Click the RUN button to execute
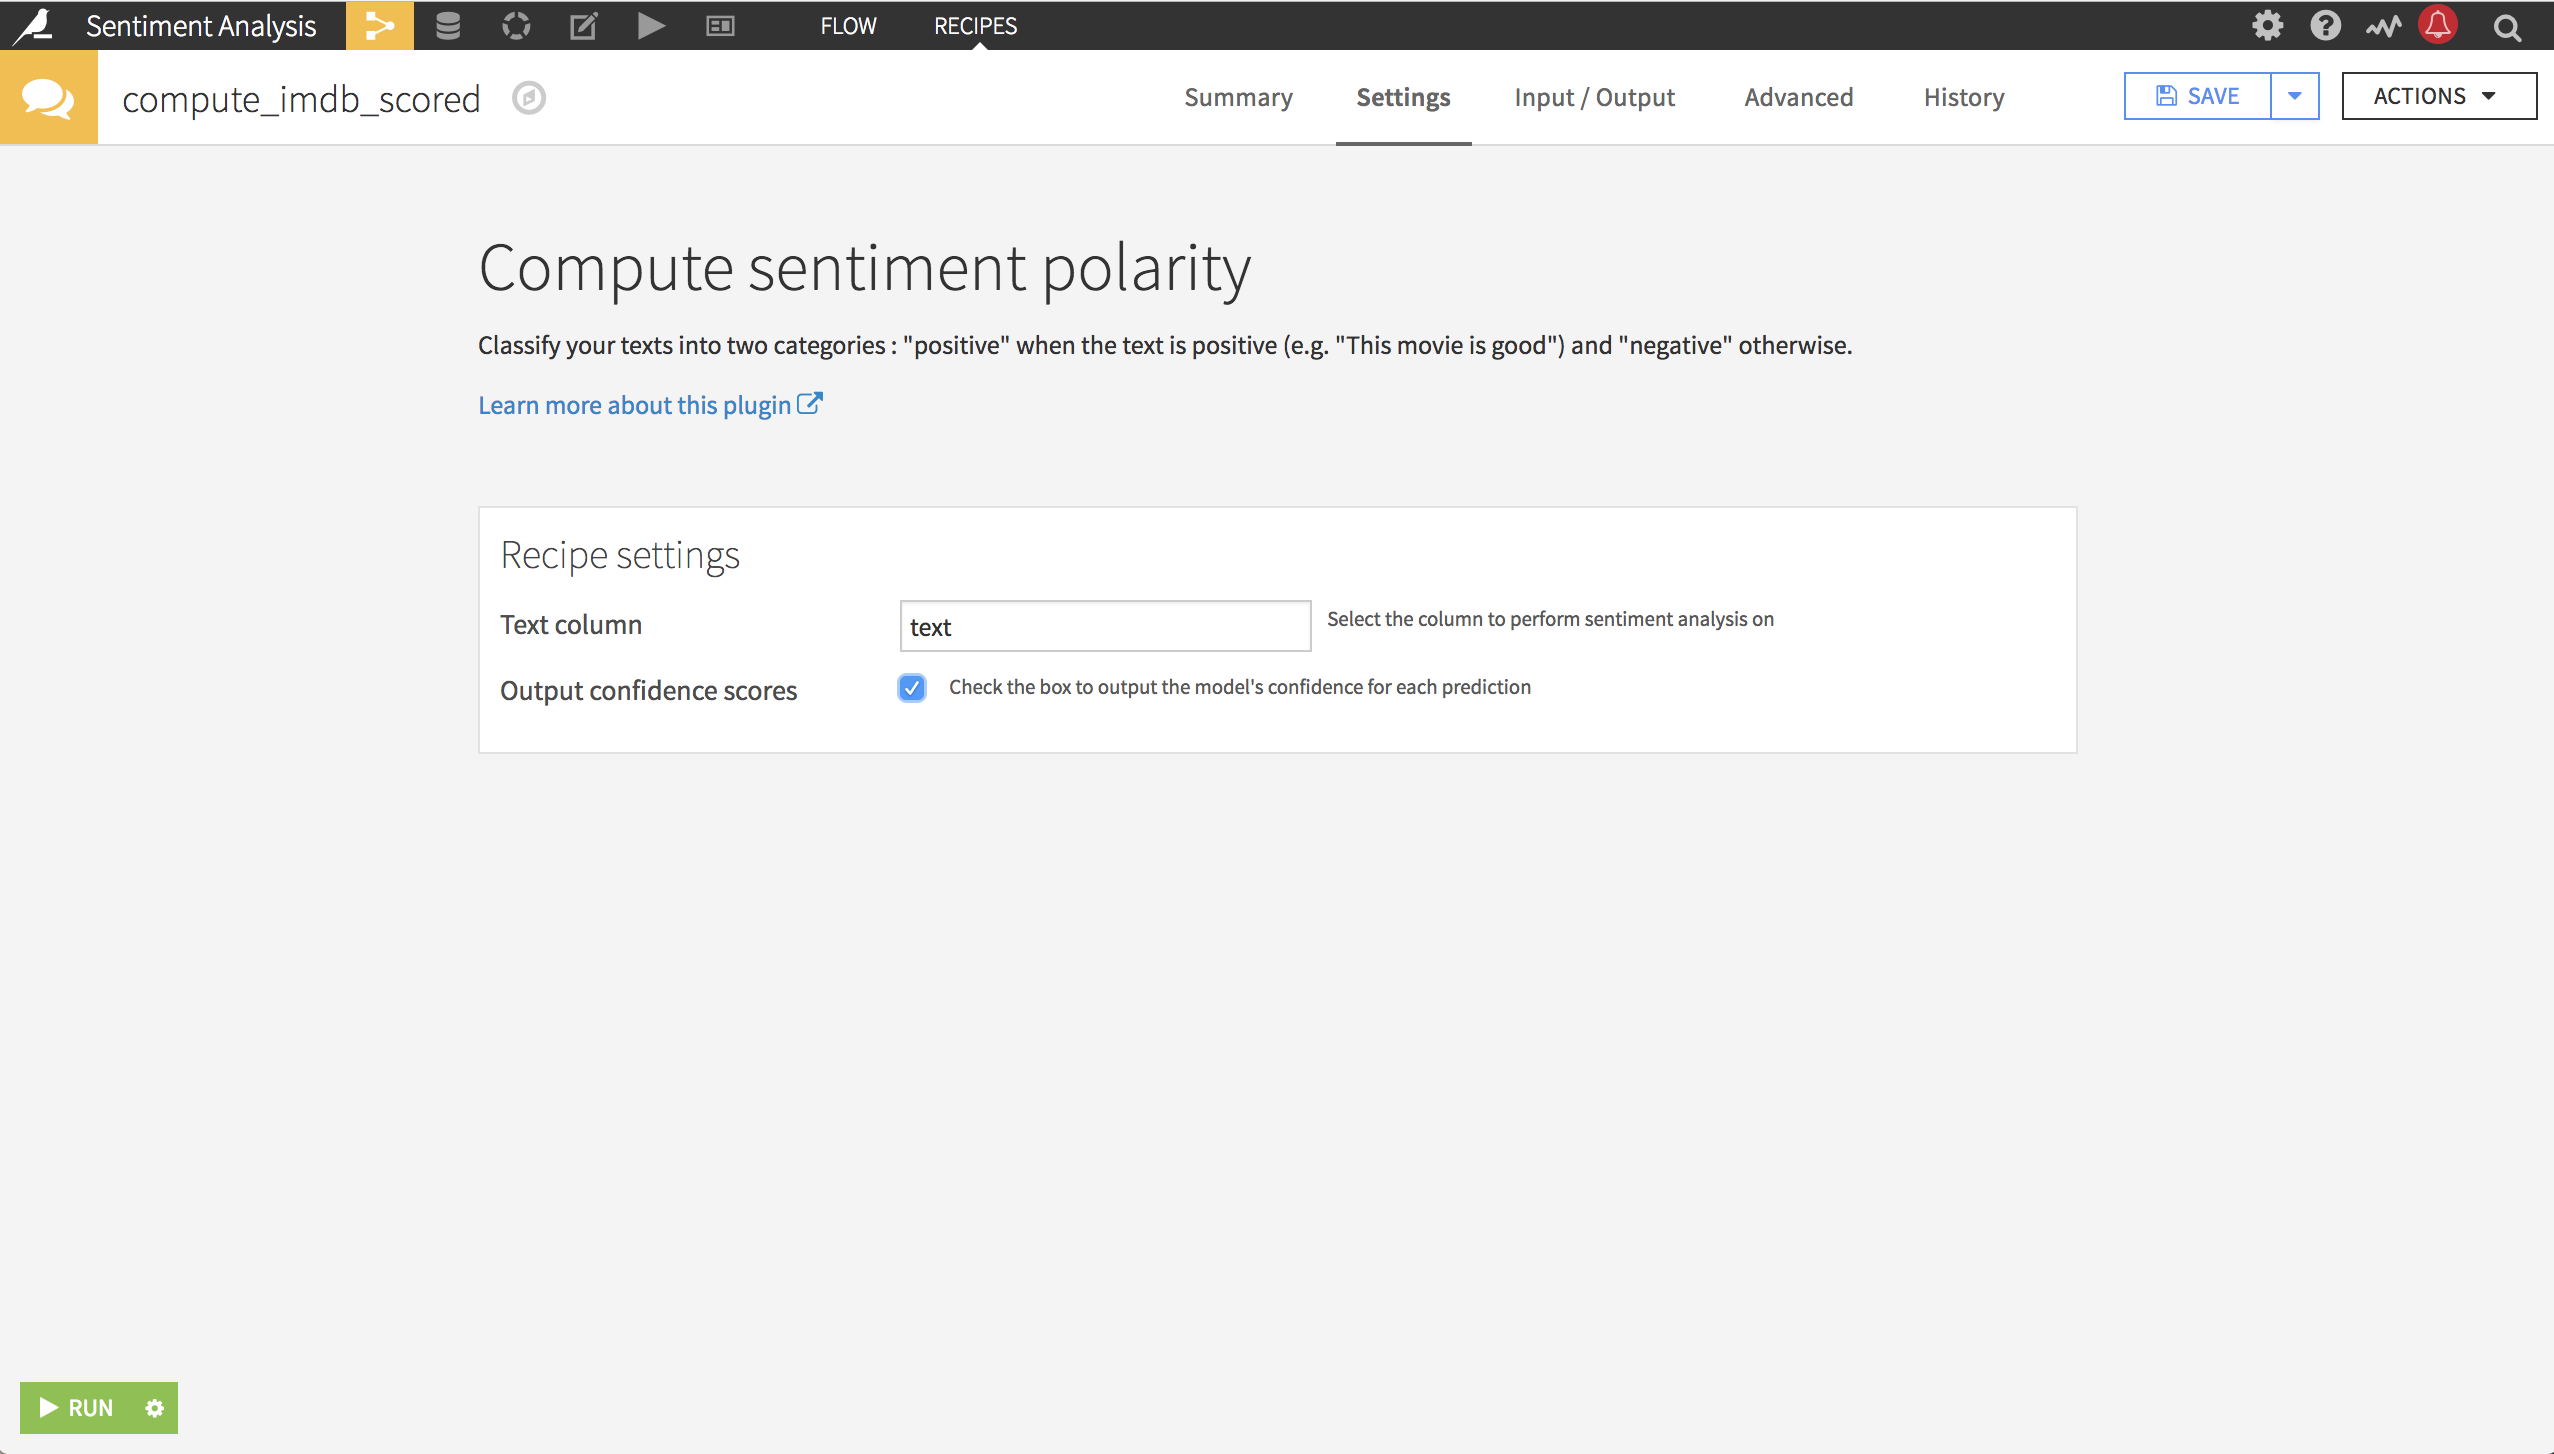 point(77,1407)
